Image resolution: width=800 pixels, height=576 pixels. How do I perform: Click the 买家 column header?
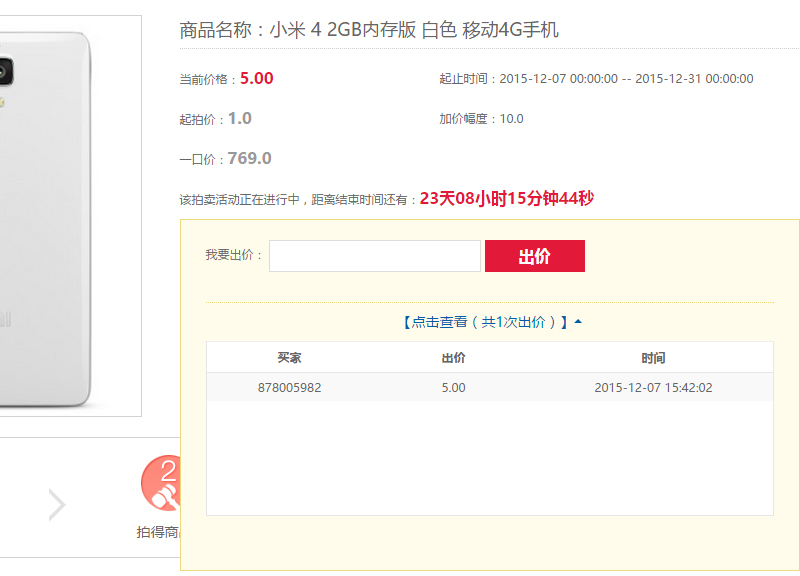[289, 358]
